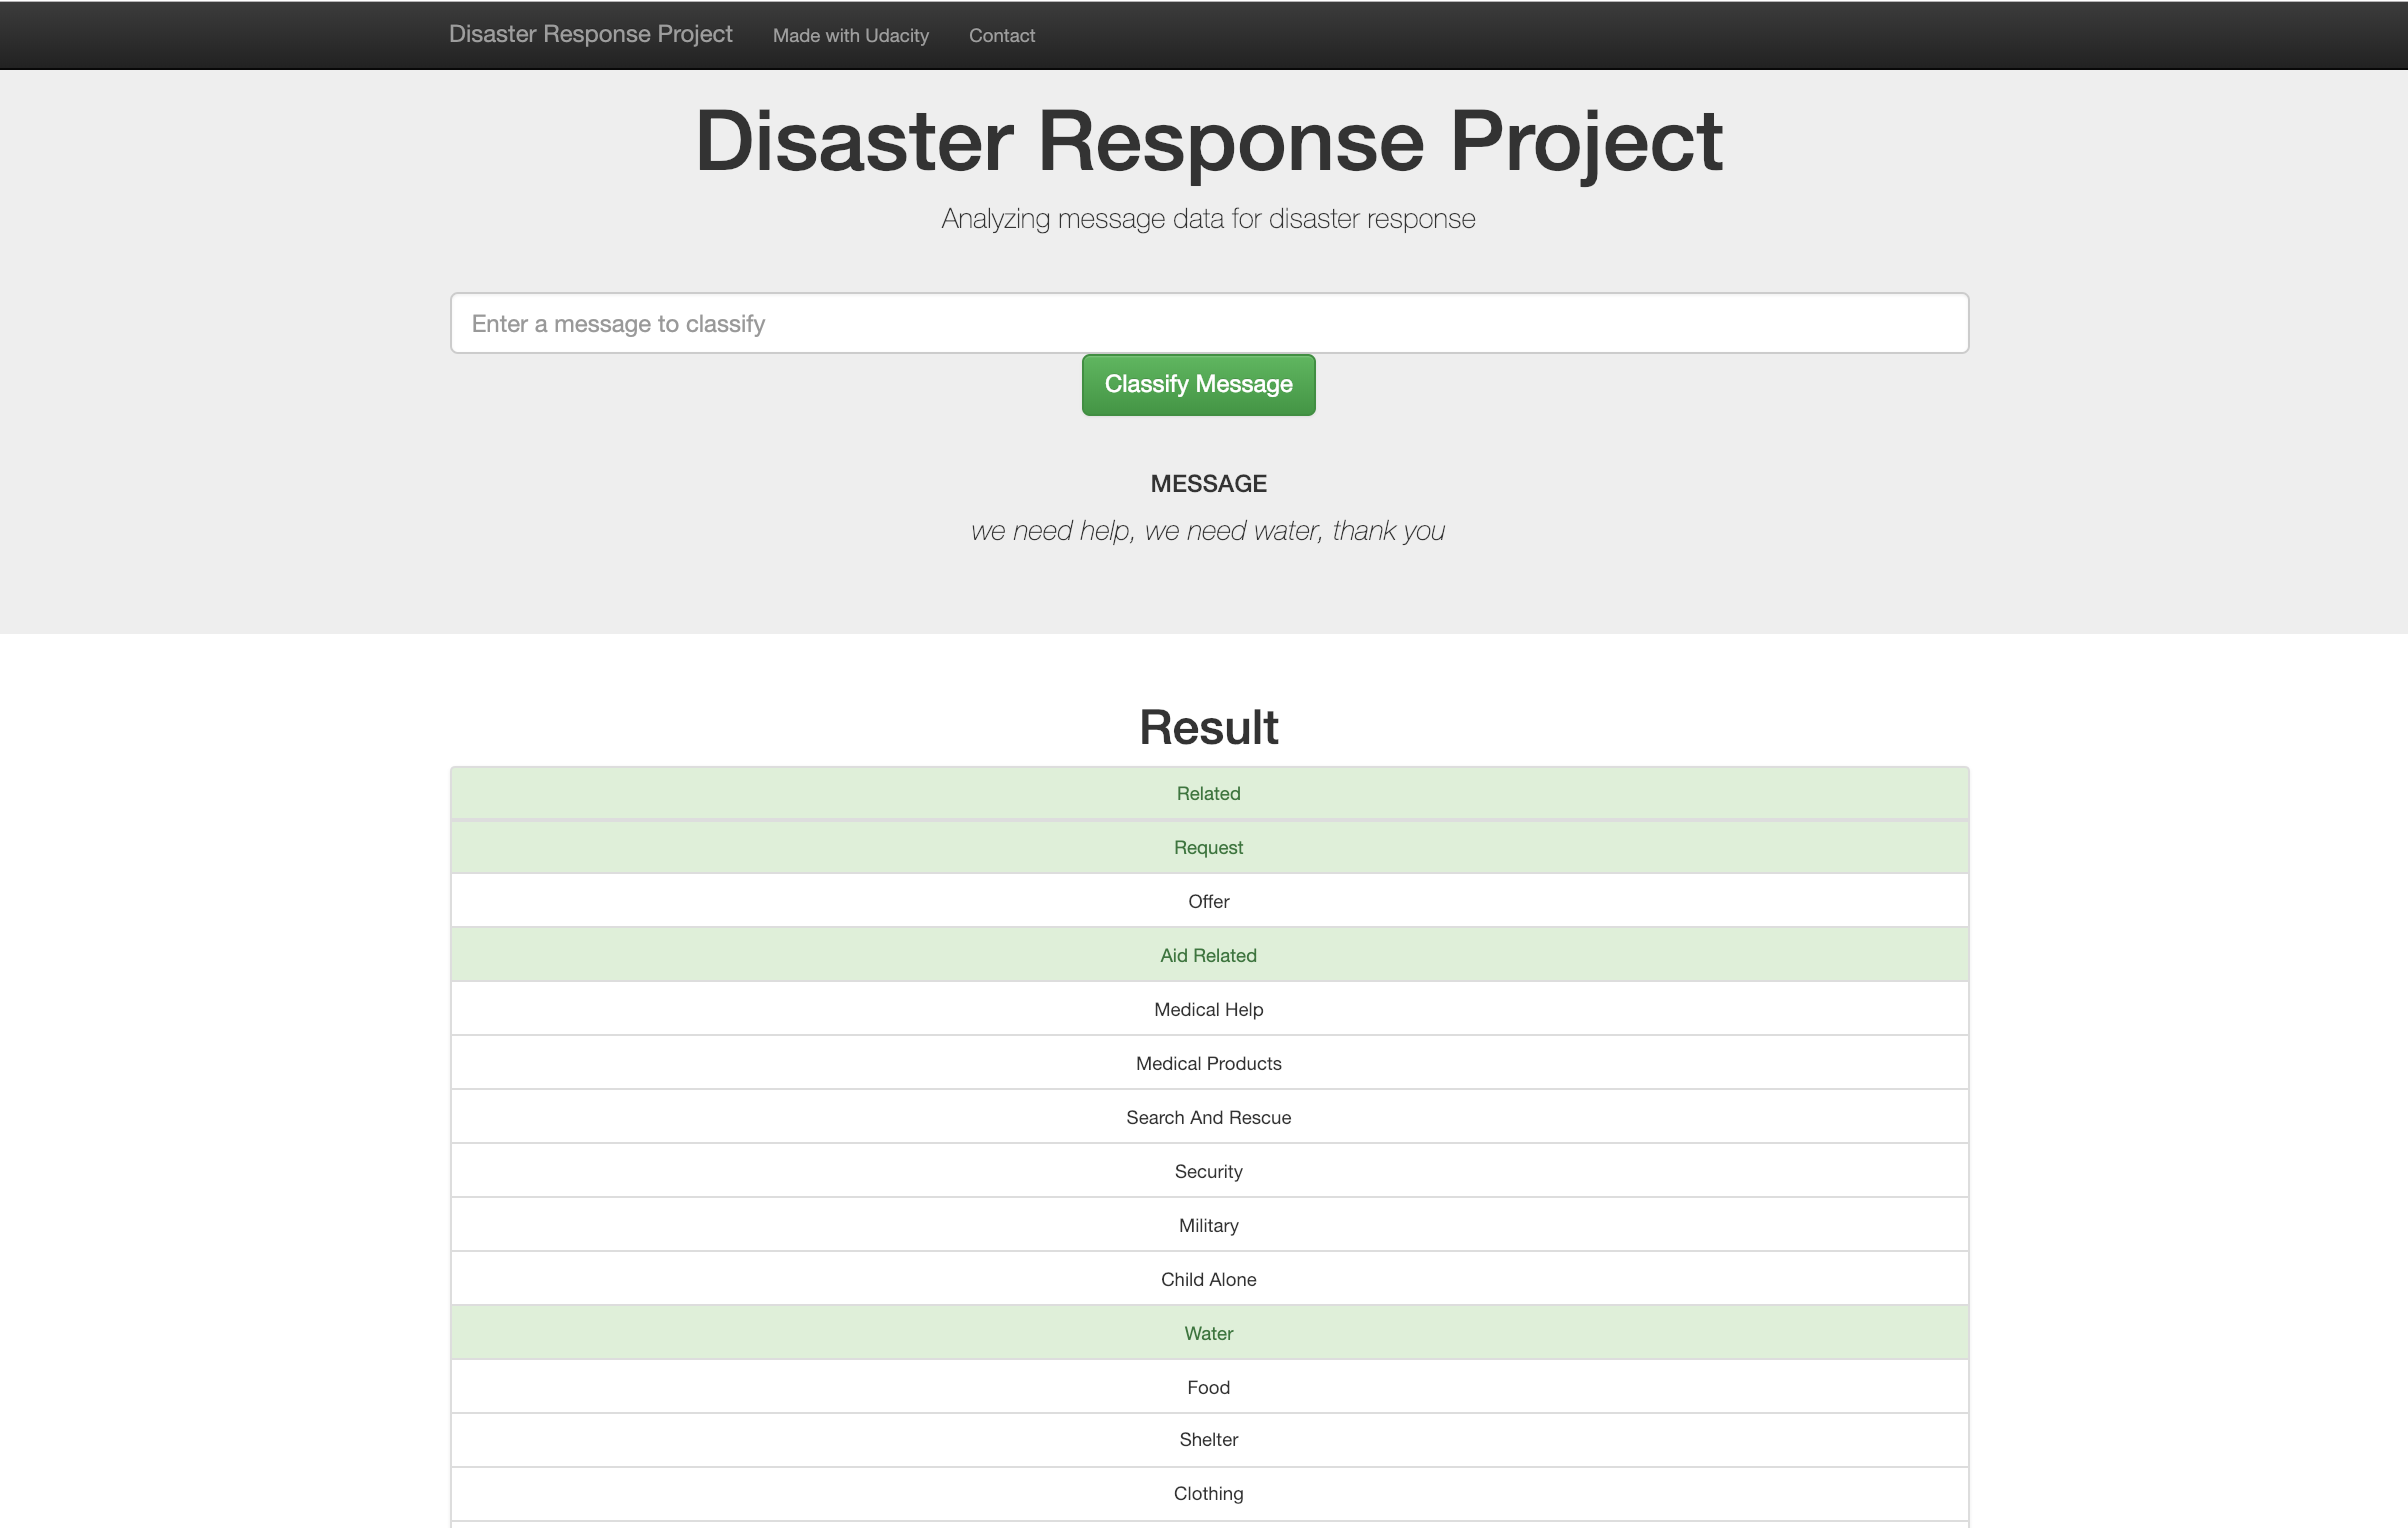Click the 'we need help, we need water' message

pyautogui.click(x=1209, y=531)
